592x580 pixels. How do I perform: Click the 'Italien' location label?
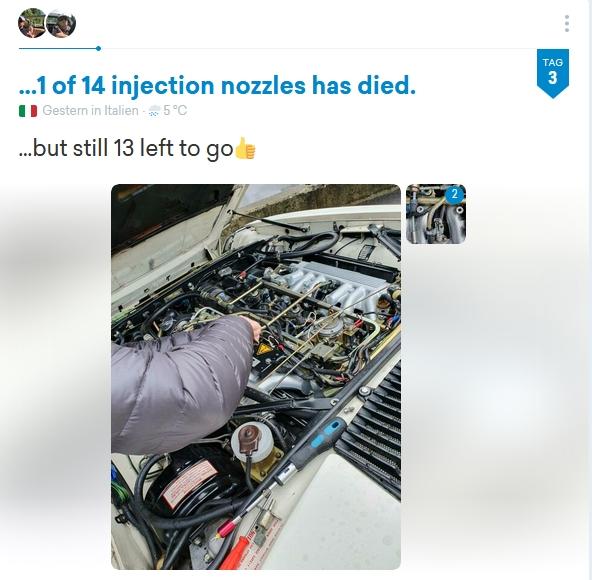click(121, 111)
